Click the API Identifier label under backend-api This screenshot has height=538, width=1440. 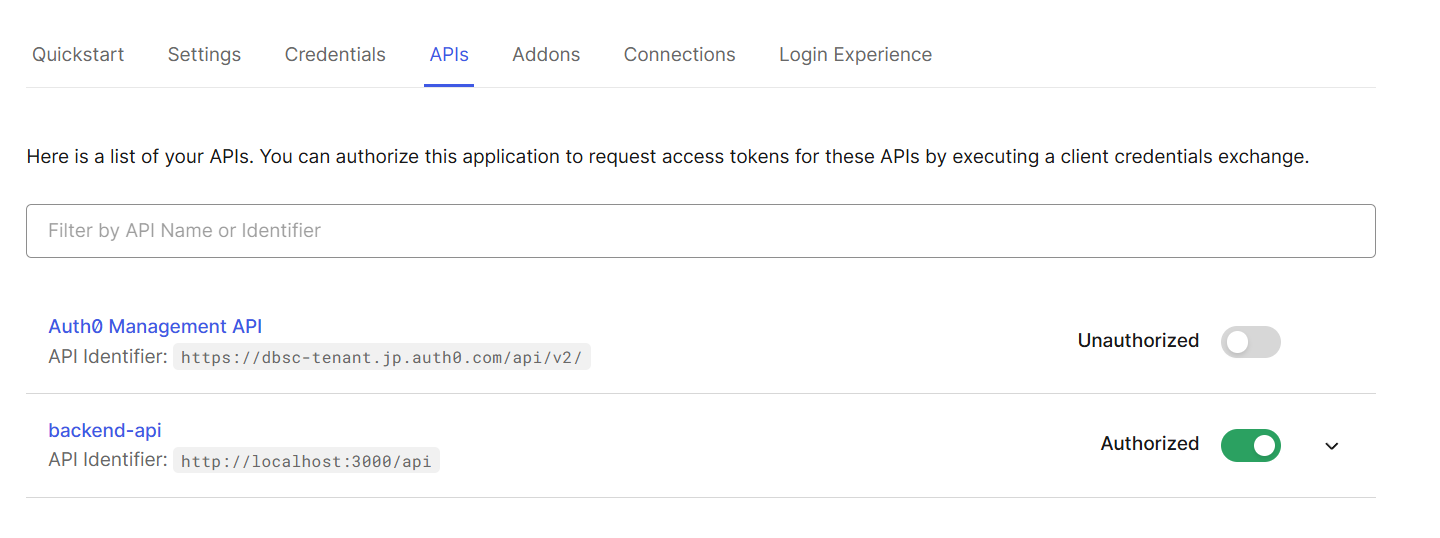pos(107,460)
